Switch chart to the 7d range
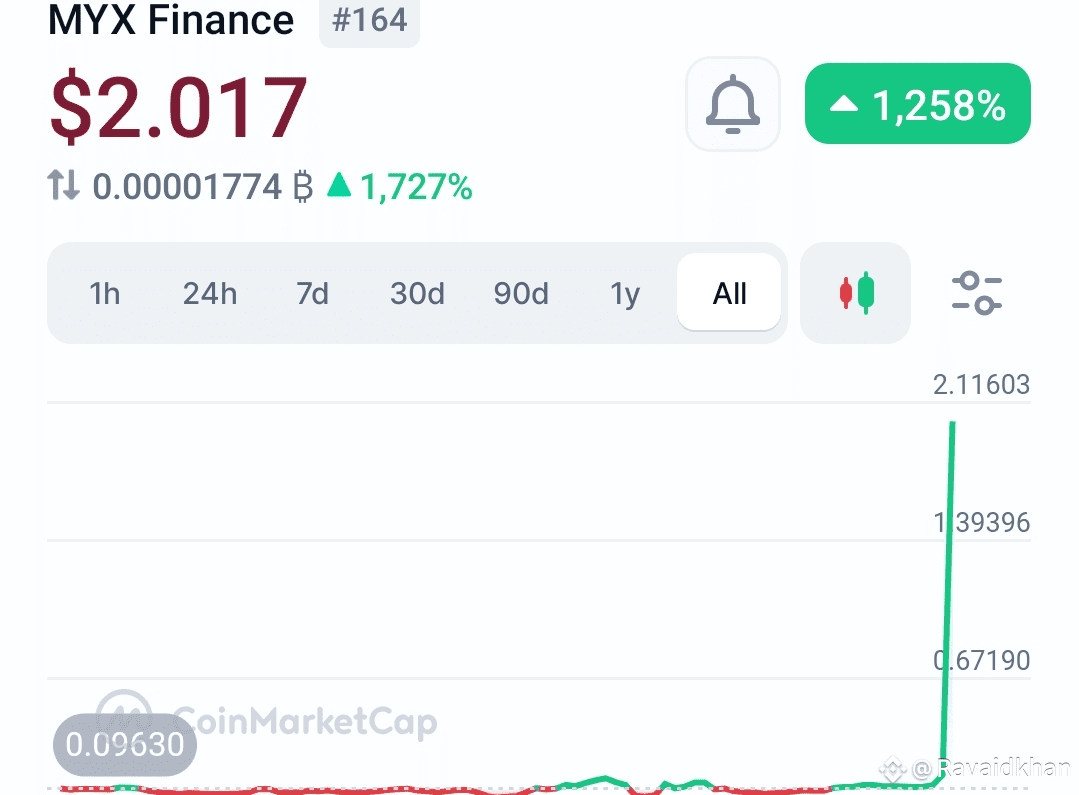Viewport: 1079px width, 795px height. click(312, 294)
